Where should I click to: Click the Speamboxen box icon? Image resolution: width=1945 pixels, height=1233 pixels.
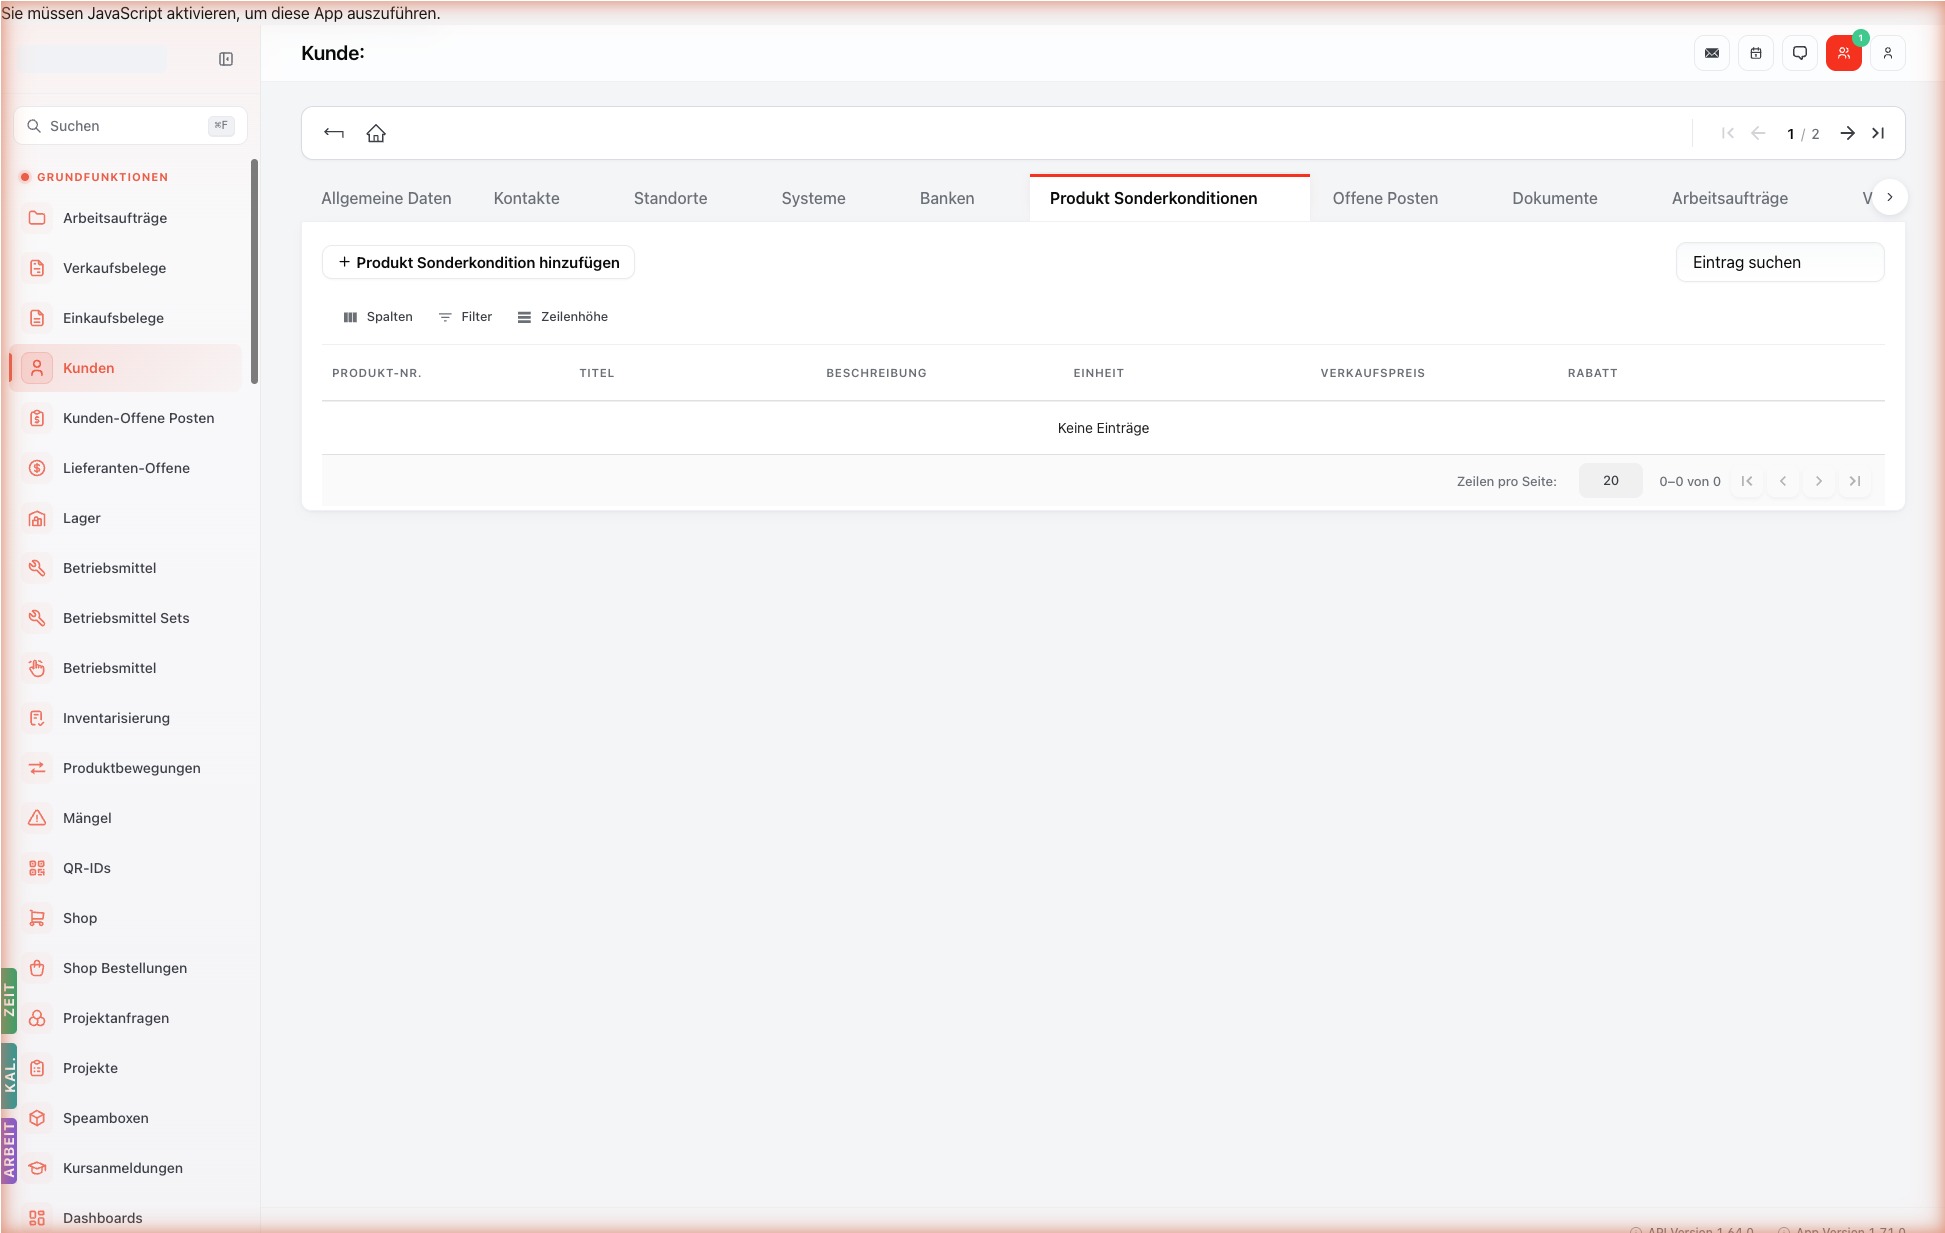coord(37,1118)
